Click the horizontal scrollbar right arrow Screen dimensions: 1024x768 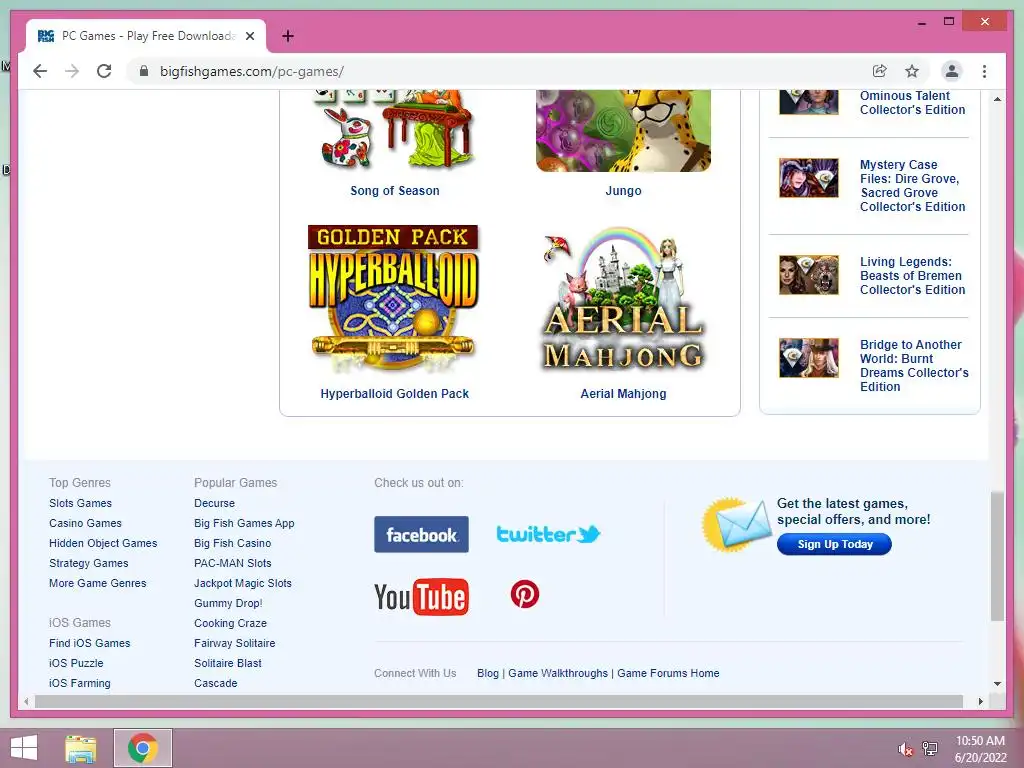tap(980, 701)
